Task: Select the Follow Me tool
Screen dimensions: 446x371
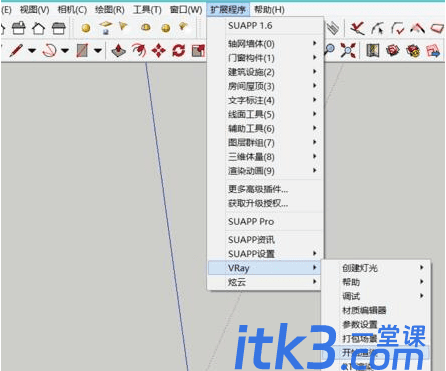Action: pyautogui.click(x=139, y=51)
